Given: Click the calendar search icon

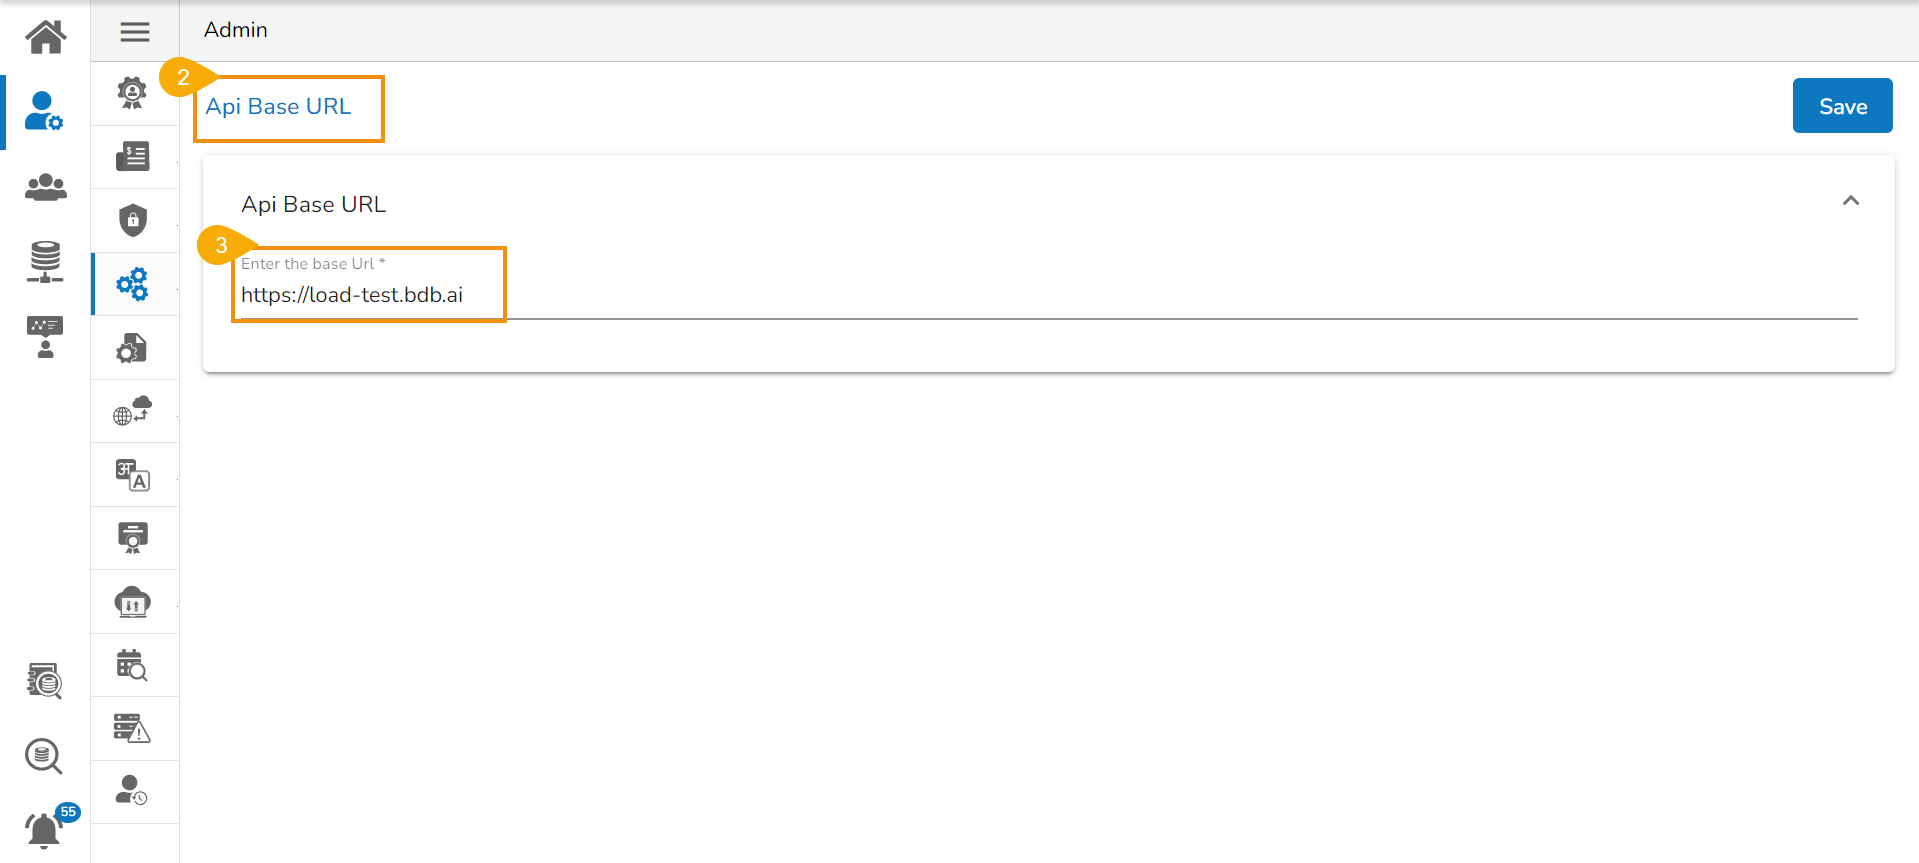Looking at the screenshot, I should coord(132,665).
